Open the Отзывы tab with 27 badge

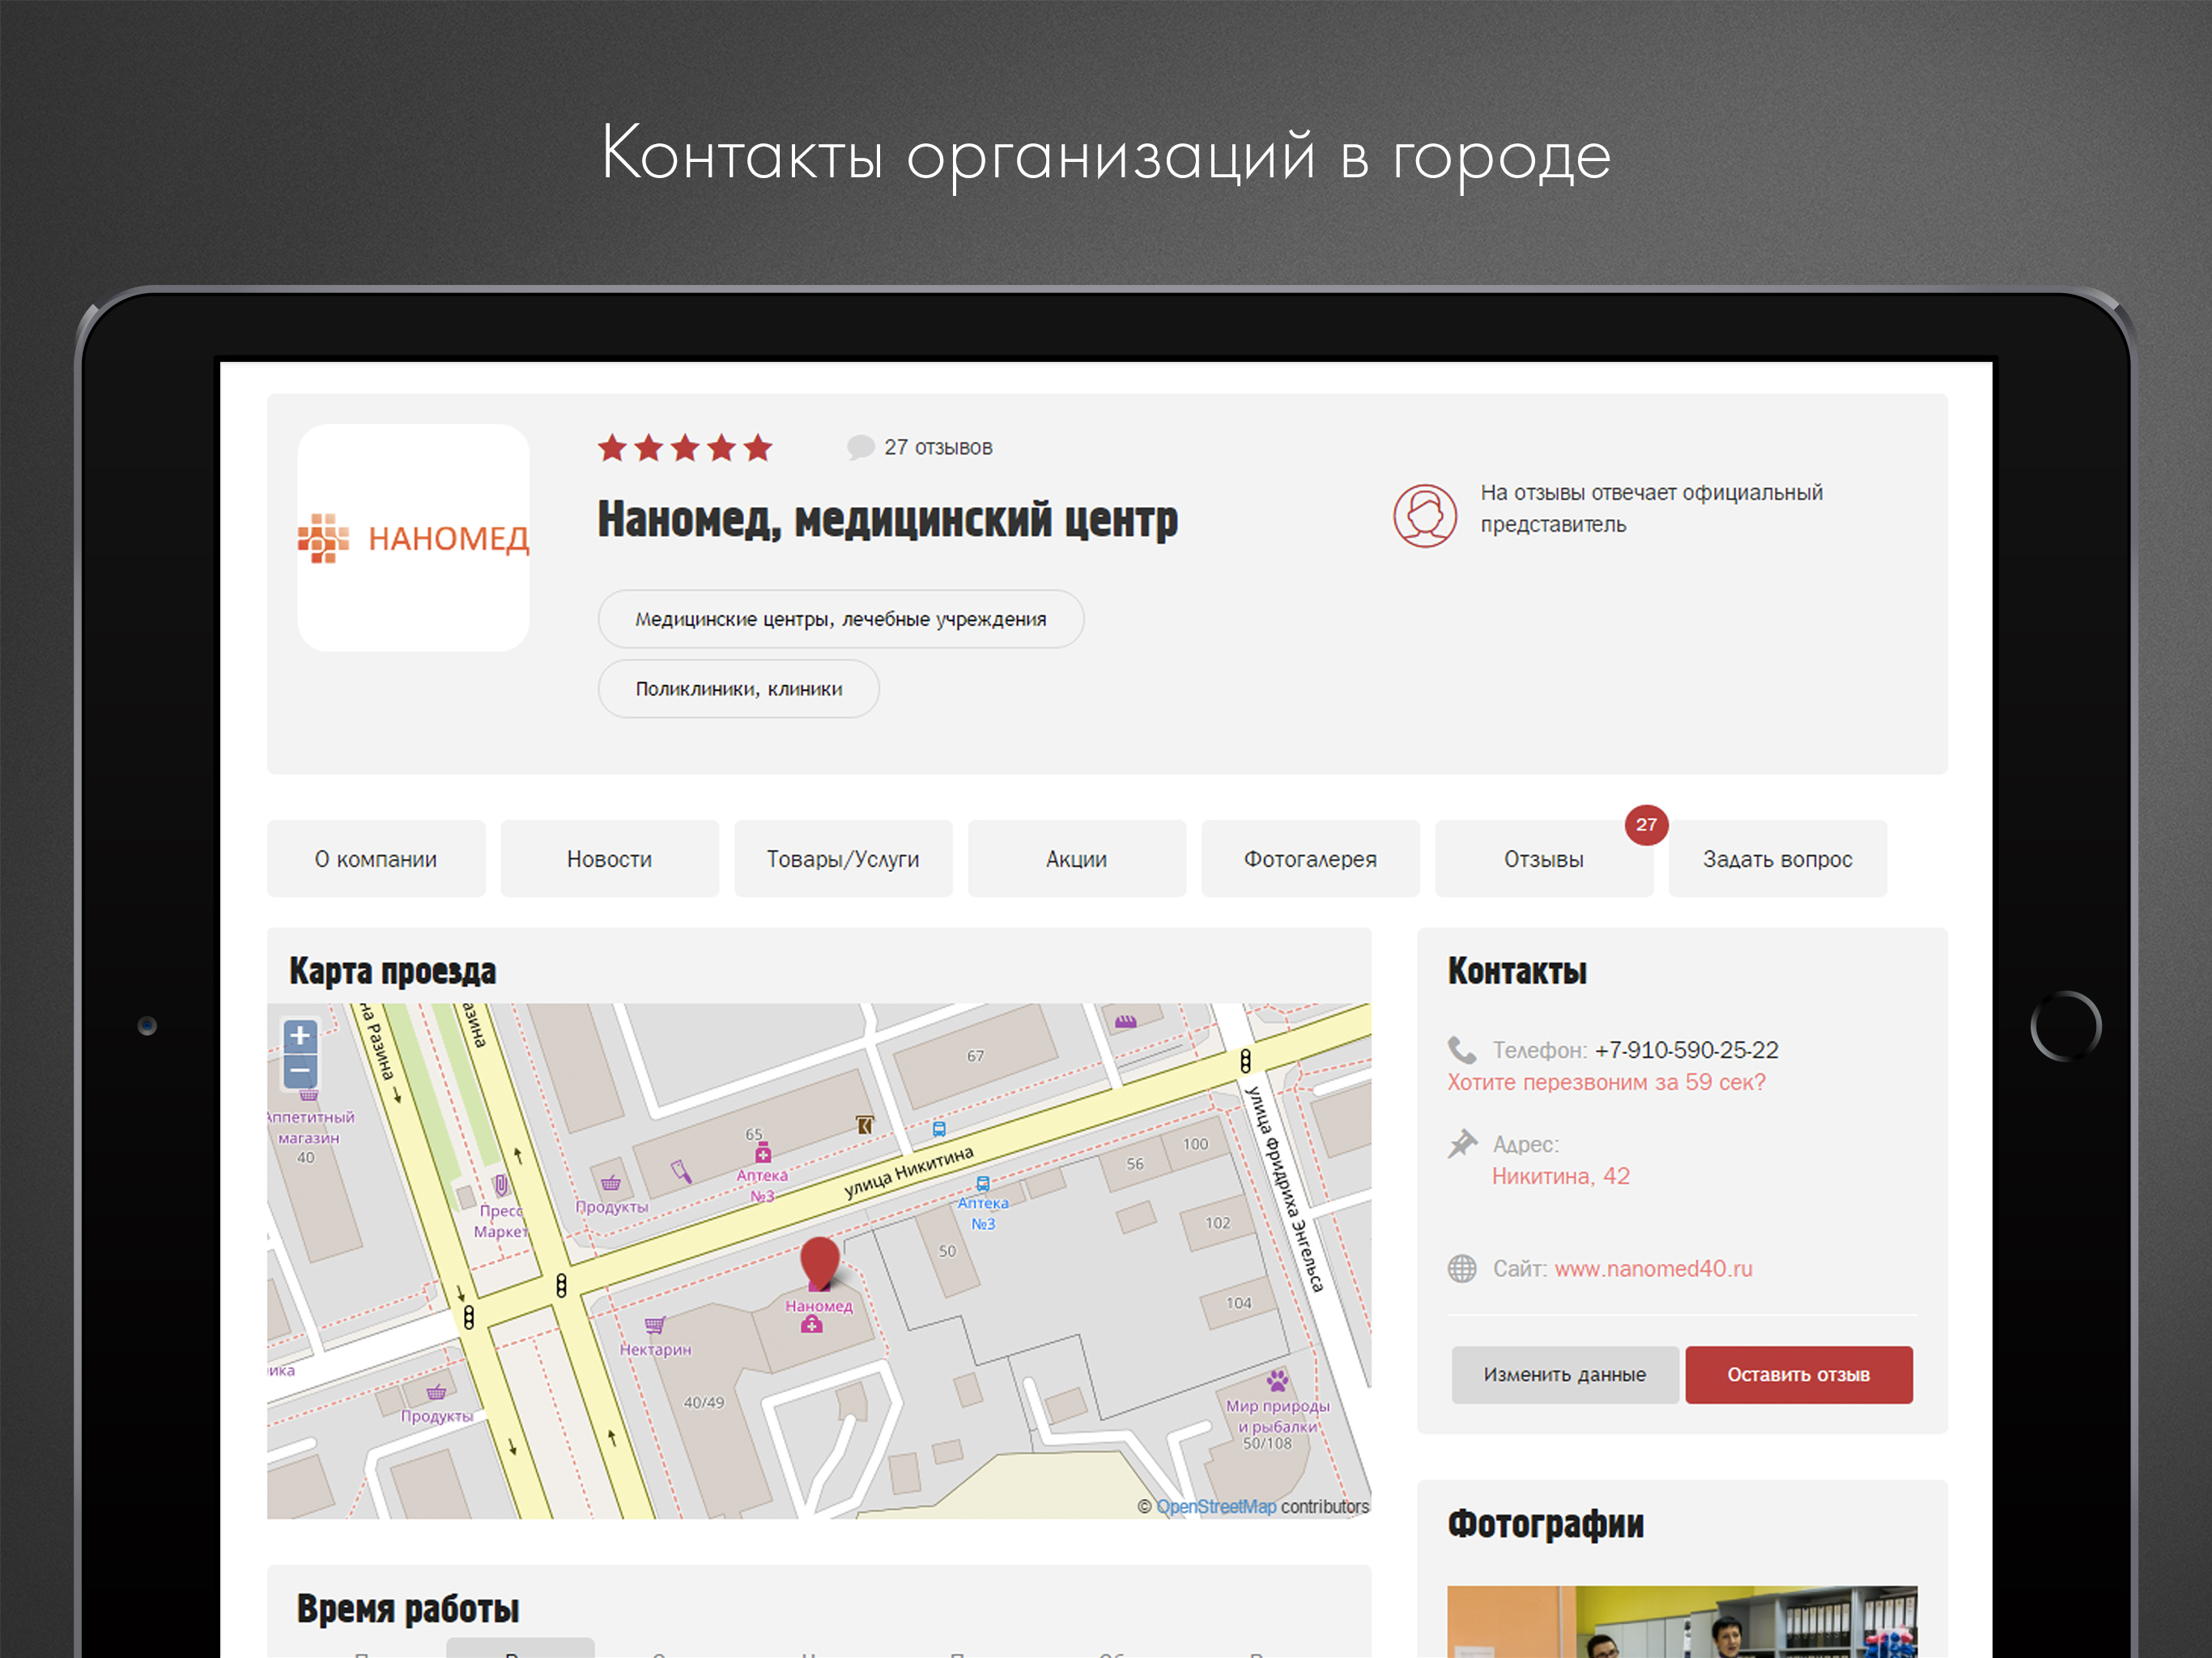(x=1543, y=859)
